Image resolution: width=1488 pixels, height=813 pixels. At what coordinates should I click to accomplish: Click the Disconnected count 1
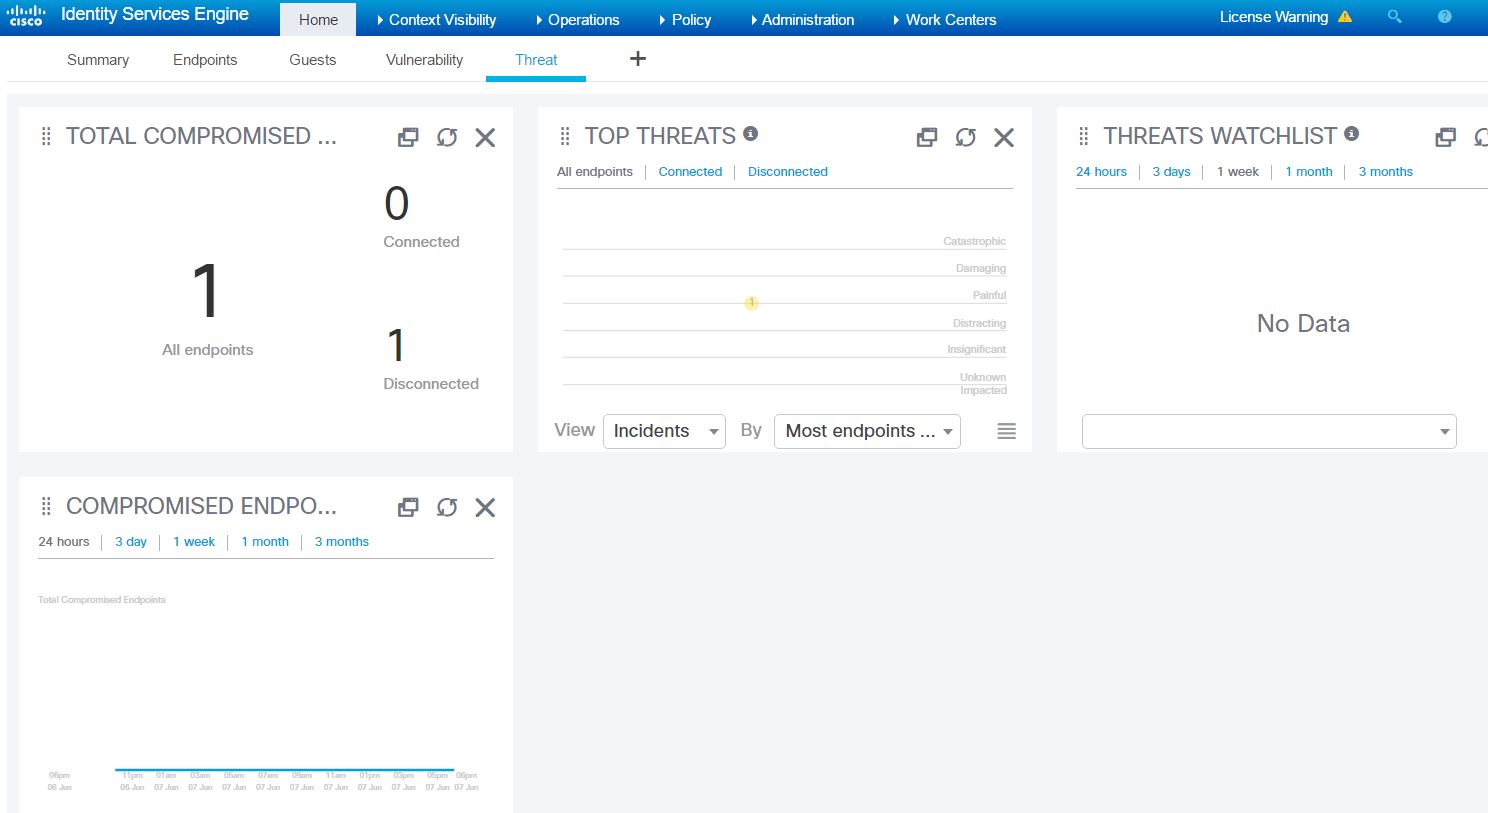(x=397, y=346)
